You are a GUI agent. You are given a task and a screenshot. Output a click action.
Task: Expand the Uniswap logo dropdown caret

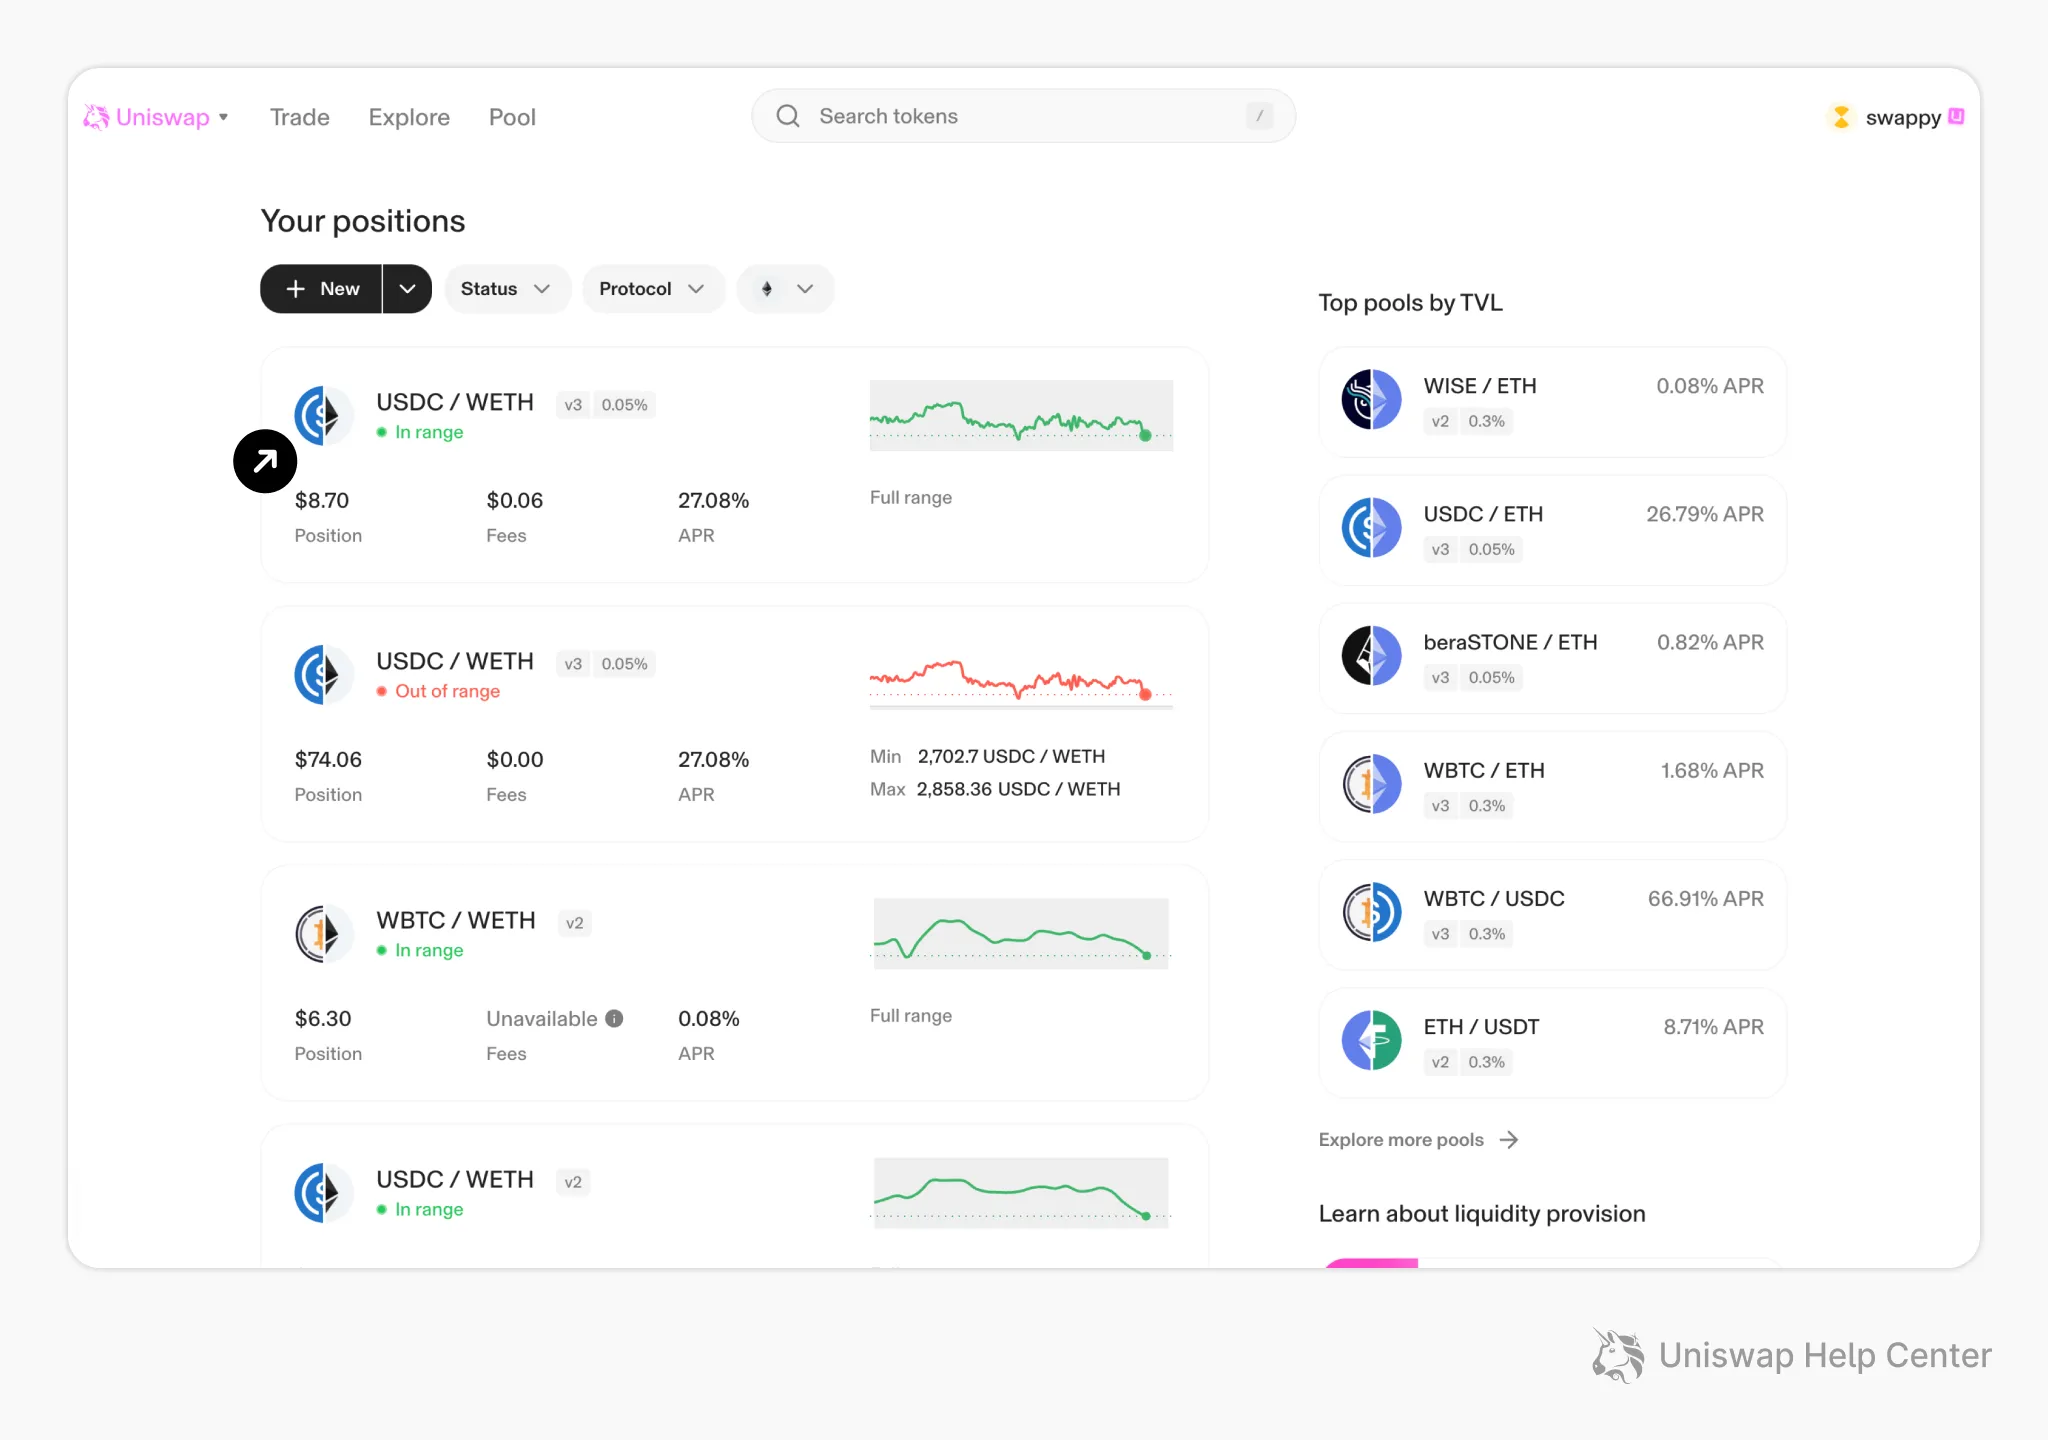coord(223,117)
